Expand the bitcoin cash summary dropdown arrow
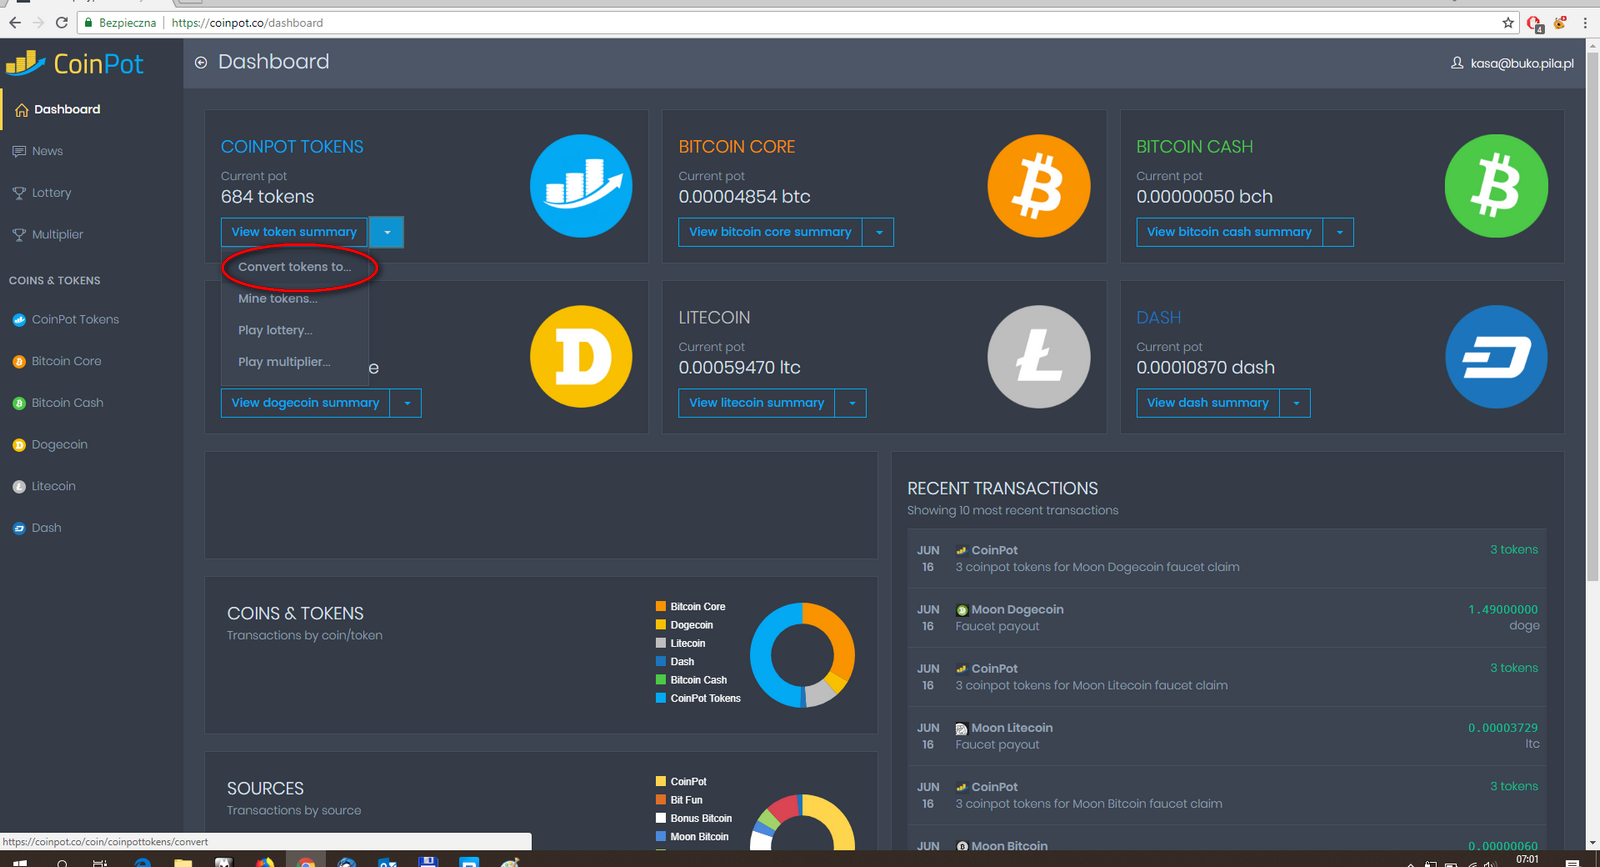 [x=1339, y=232]
